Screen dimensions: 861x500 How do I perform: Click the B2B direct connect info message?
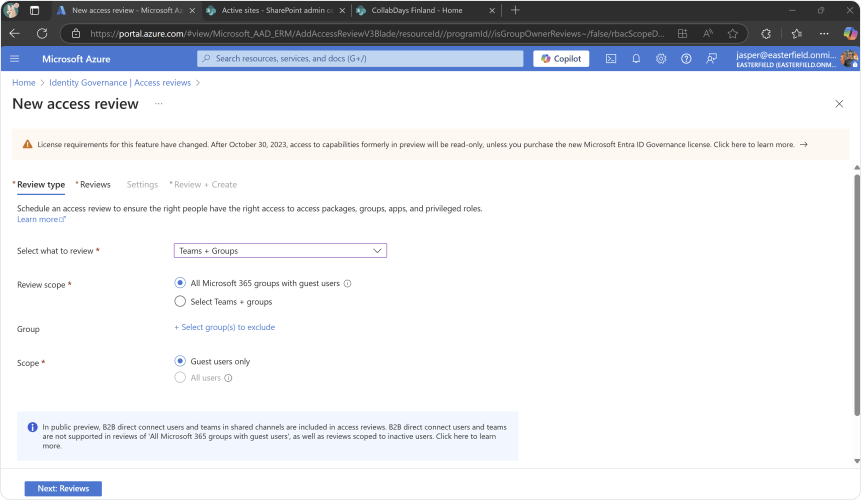[x=267, y=436]
